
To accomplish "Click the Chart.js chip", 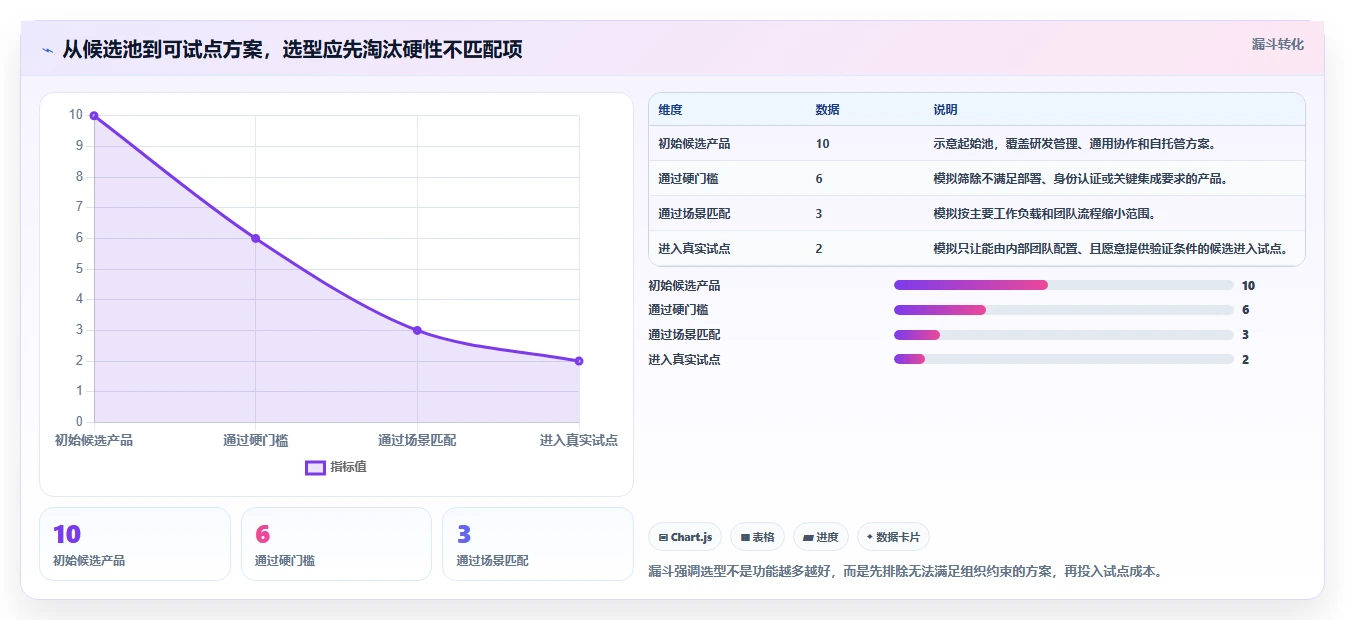I will (685, 537).
